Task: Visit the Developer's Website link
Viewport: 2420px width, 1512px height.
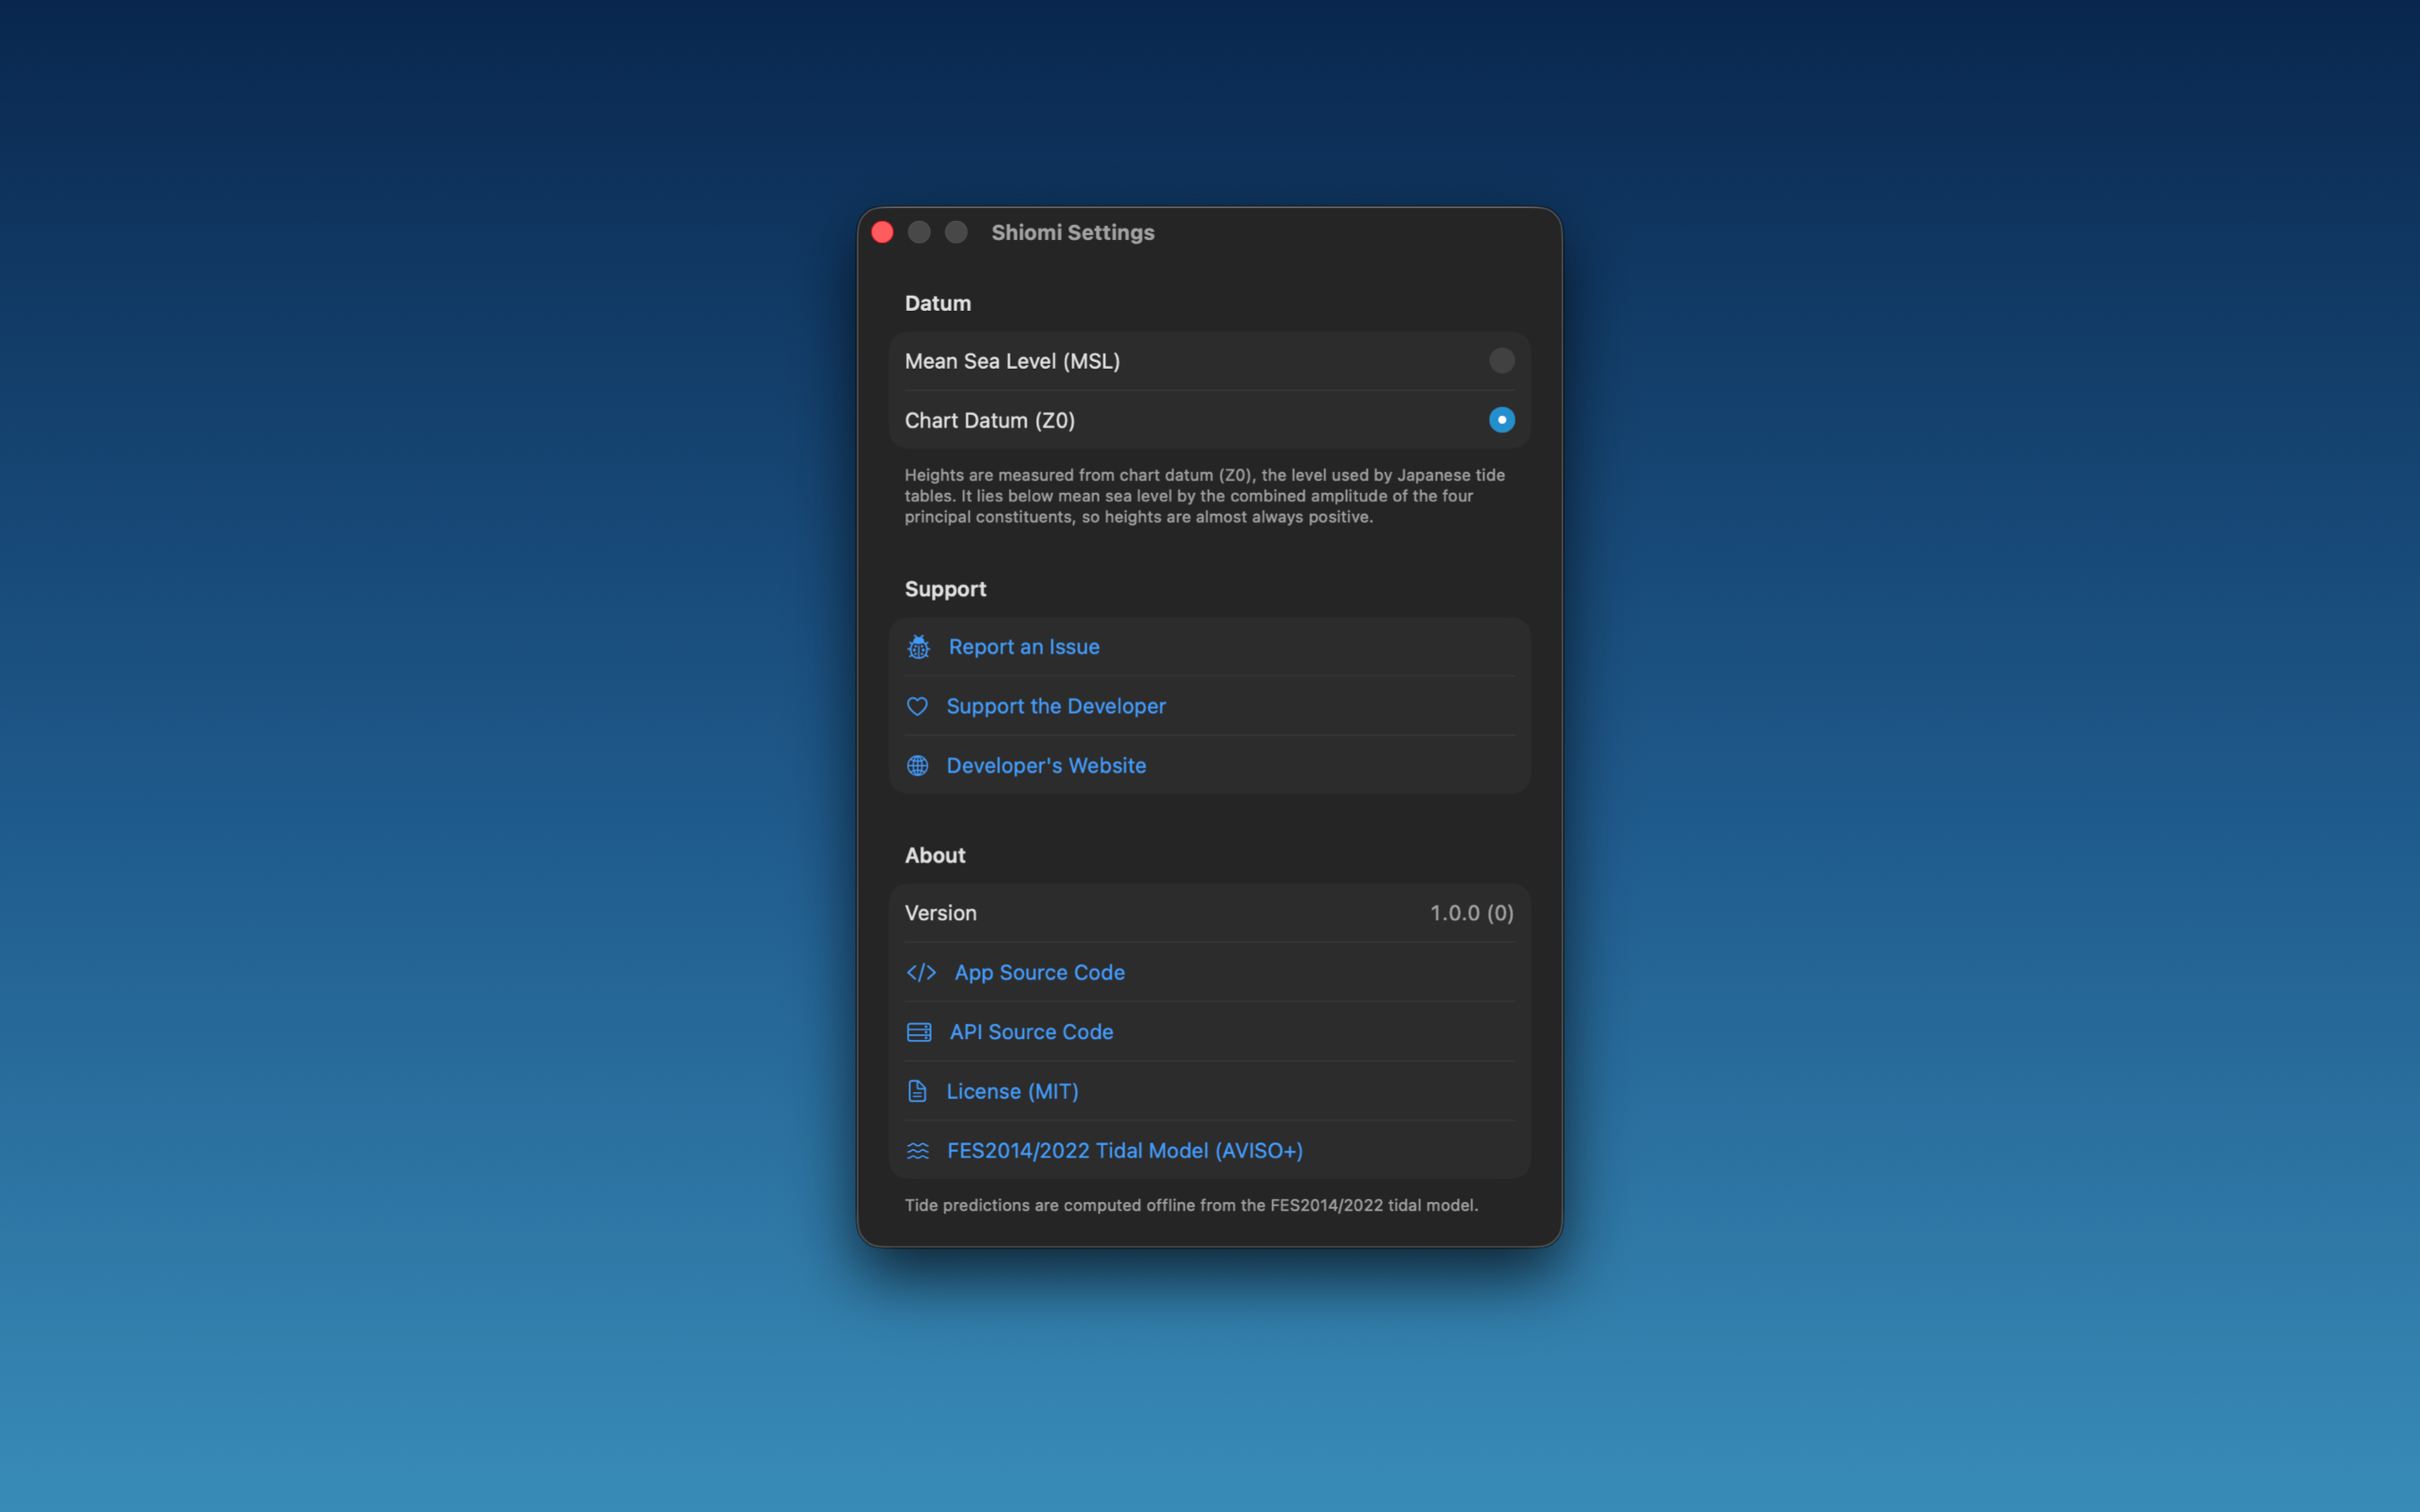Action: 1046,765
